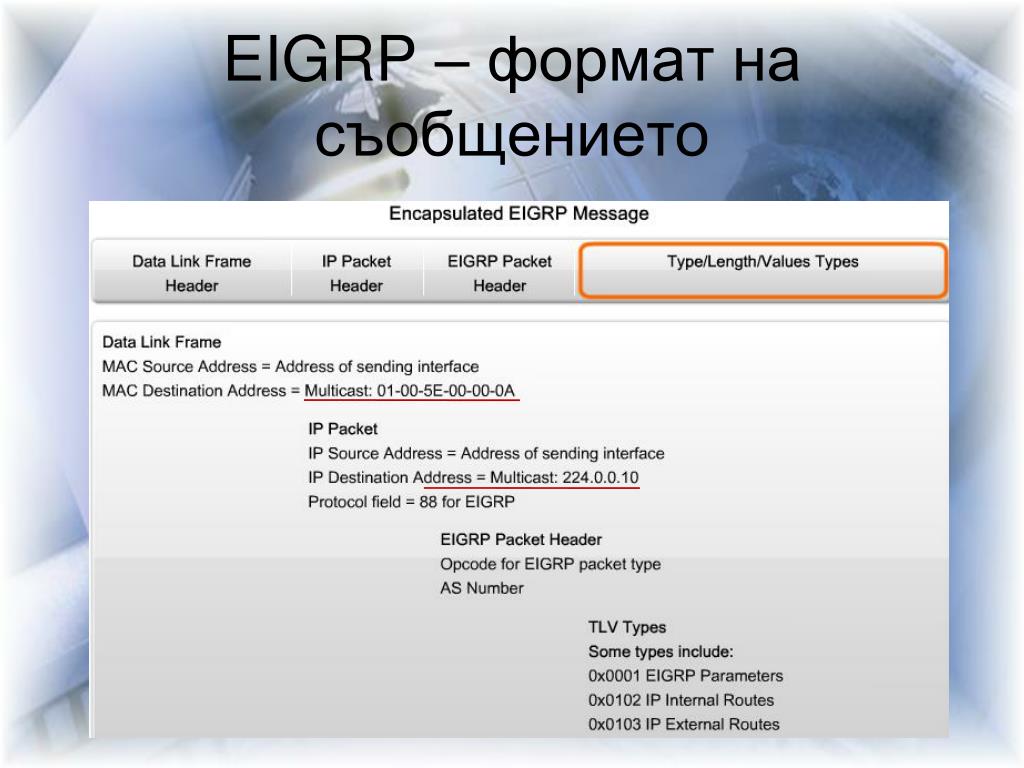Click the "IP Packet" section heading
Image resolution: width=1024 pixels, height=768 pixels.
[x=343, y=429]
